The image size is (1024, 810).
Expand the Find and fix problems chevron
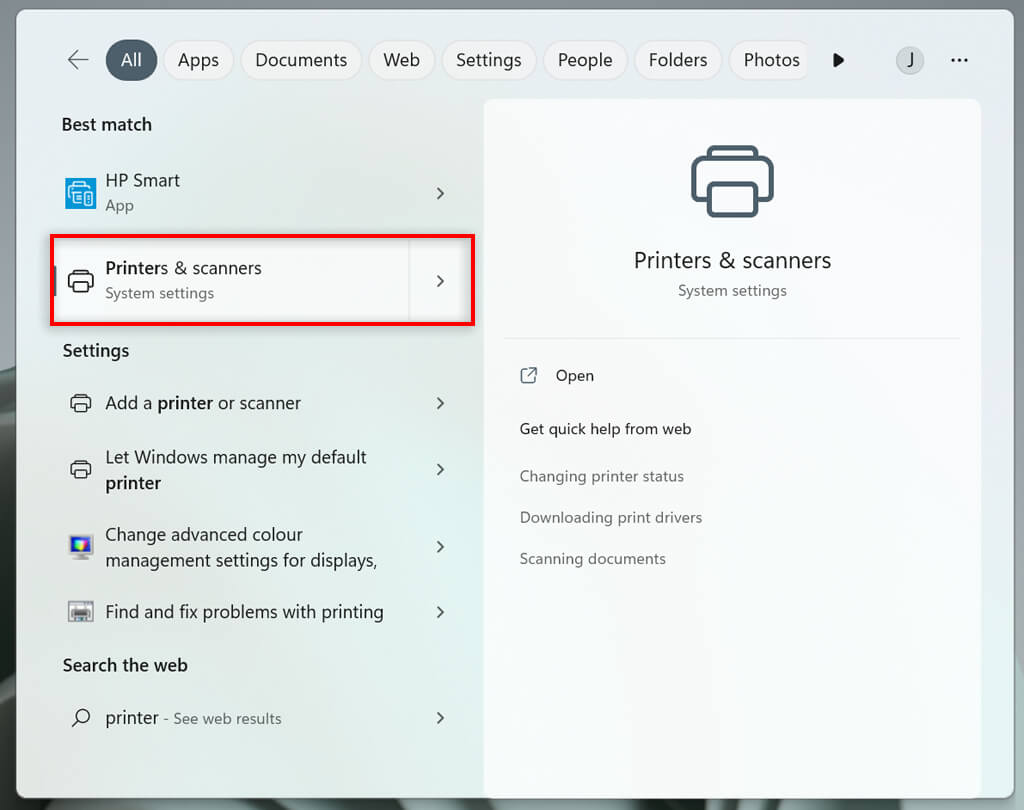(x=440, y=612)
